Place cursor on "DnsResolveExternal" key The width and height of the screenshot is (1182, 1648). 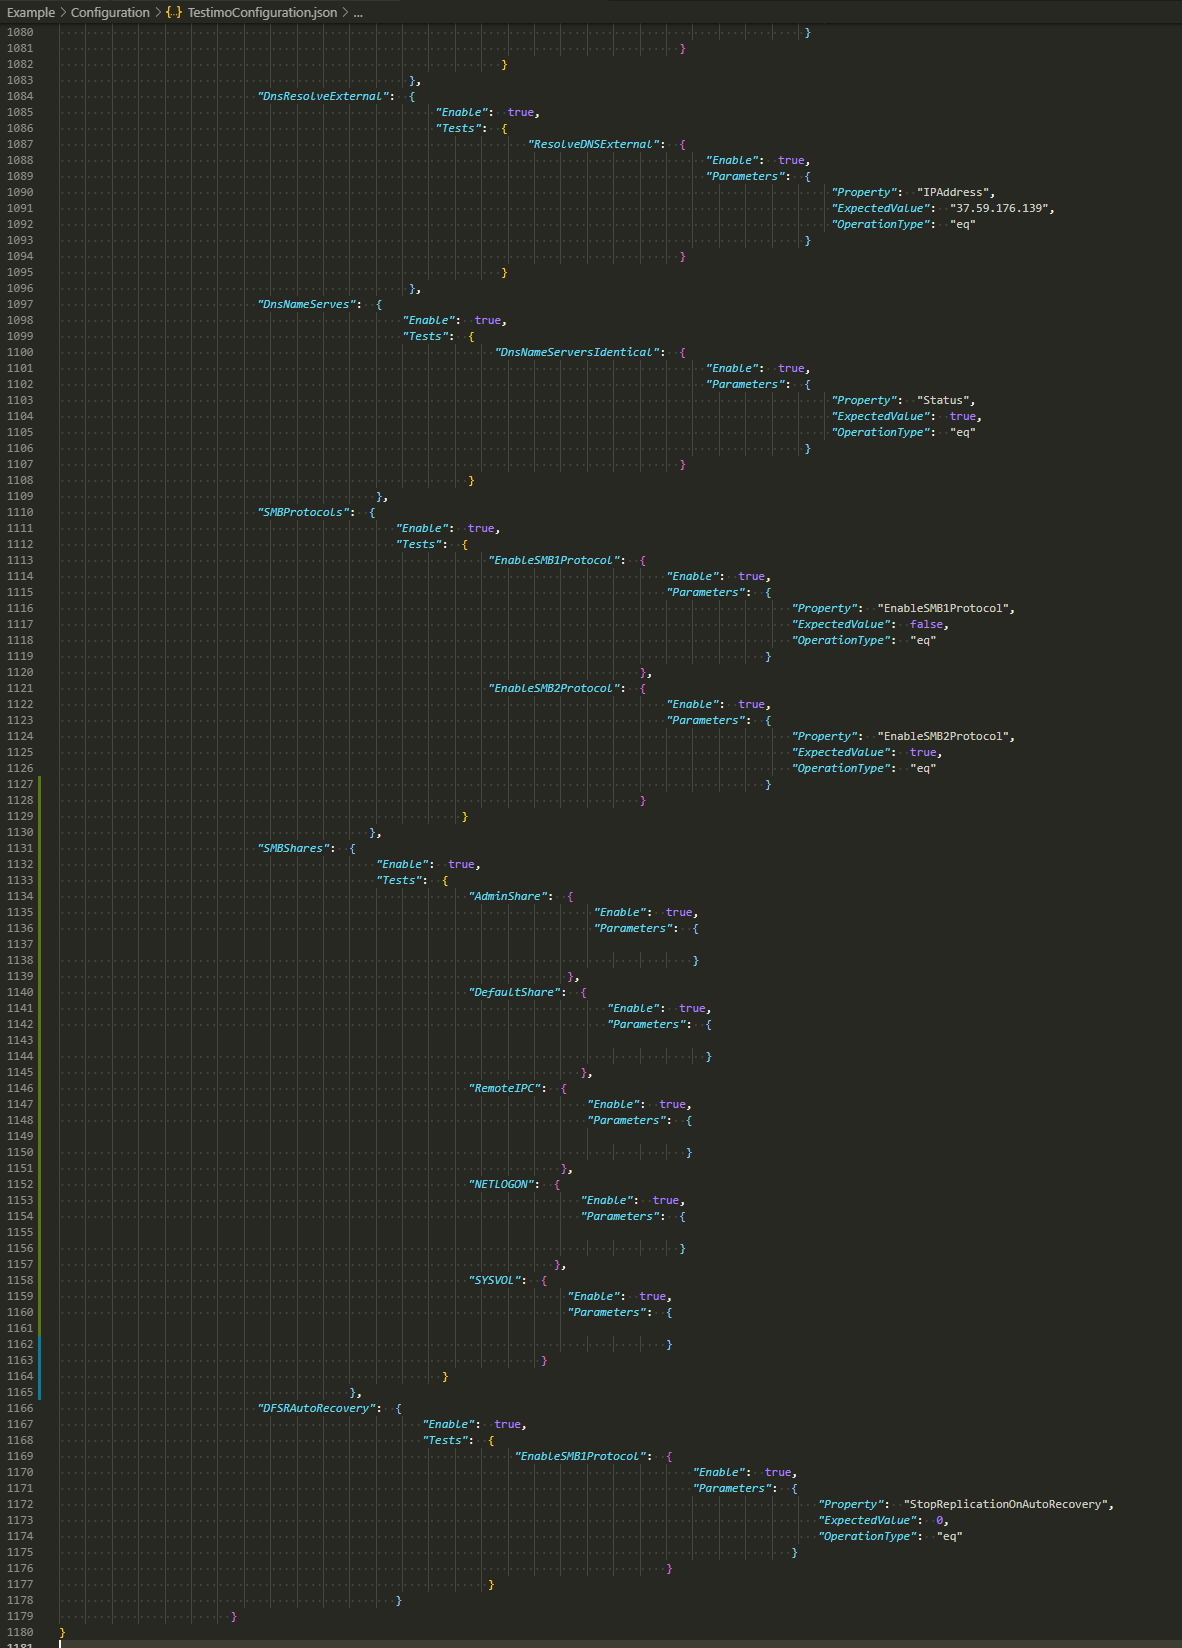click(322, 96)
